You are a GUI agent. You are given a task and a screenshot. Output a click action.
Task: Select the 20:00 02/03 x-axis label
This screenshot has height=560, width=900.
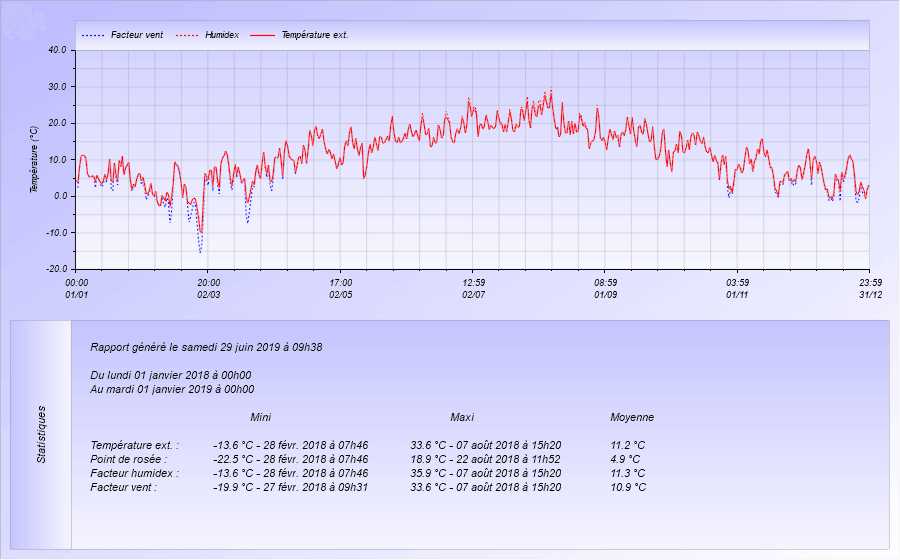pyautogui.click(x=208, y=288)
